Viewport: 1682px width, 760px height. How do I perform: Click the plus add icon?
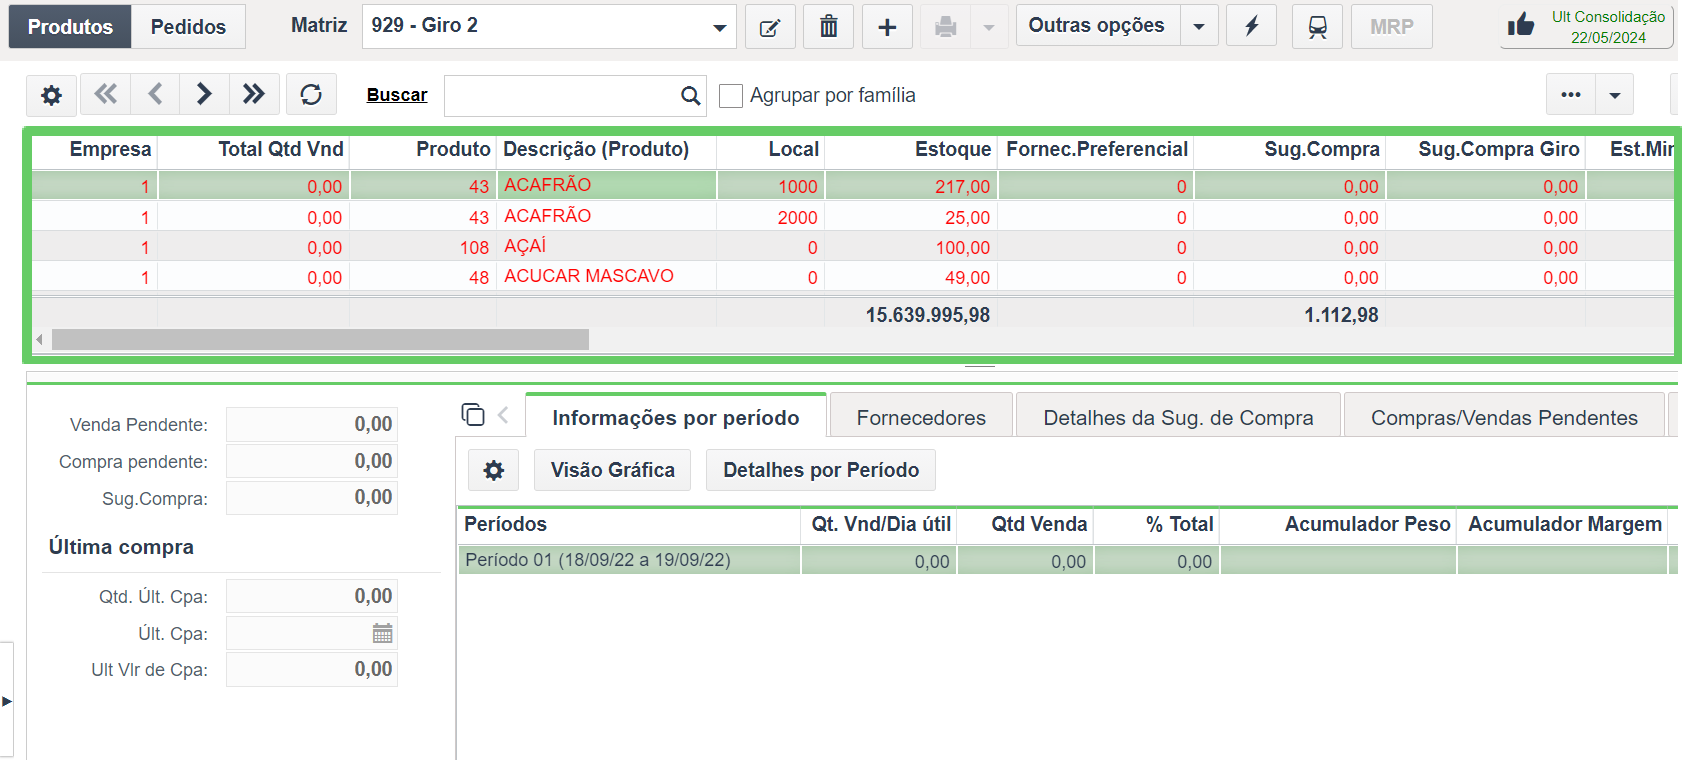point(887,27)
